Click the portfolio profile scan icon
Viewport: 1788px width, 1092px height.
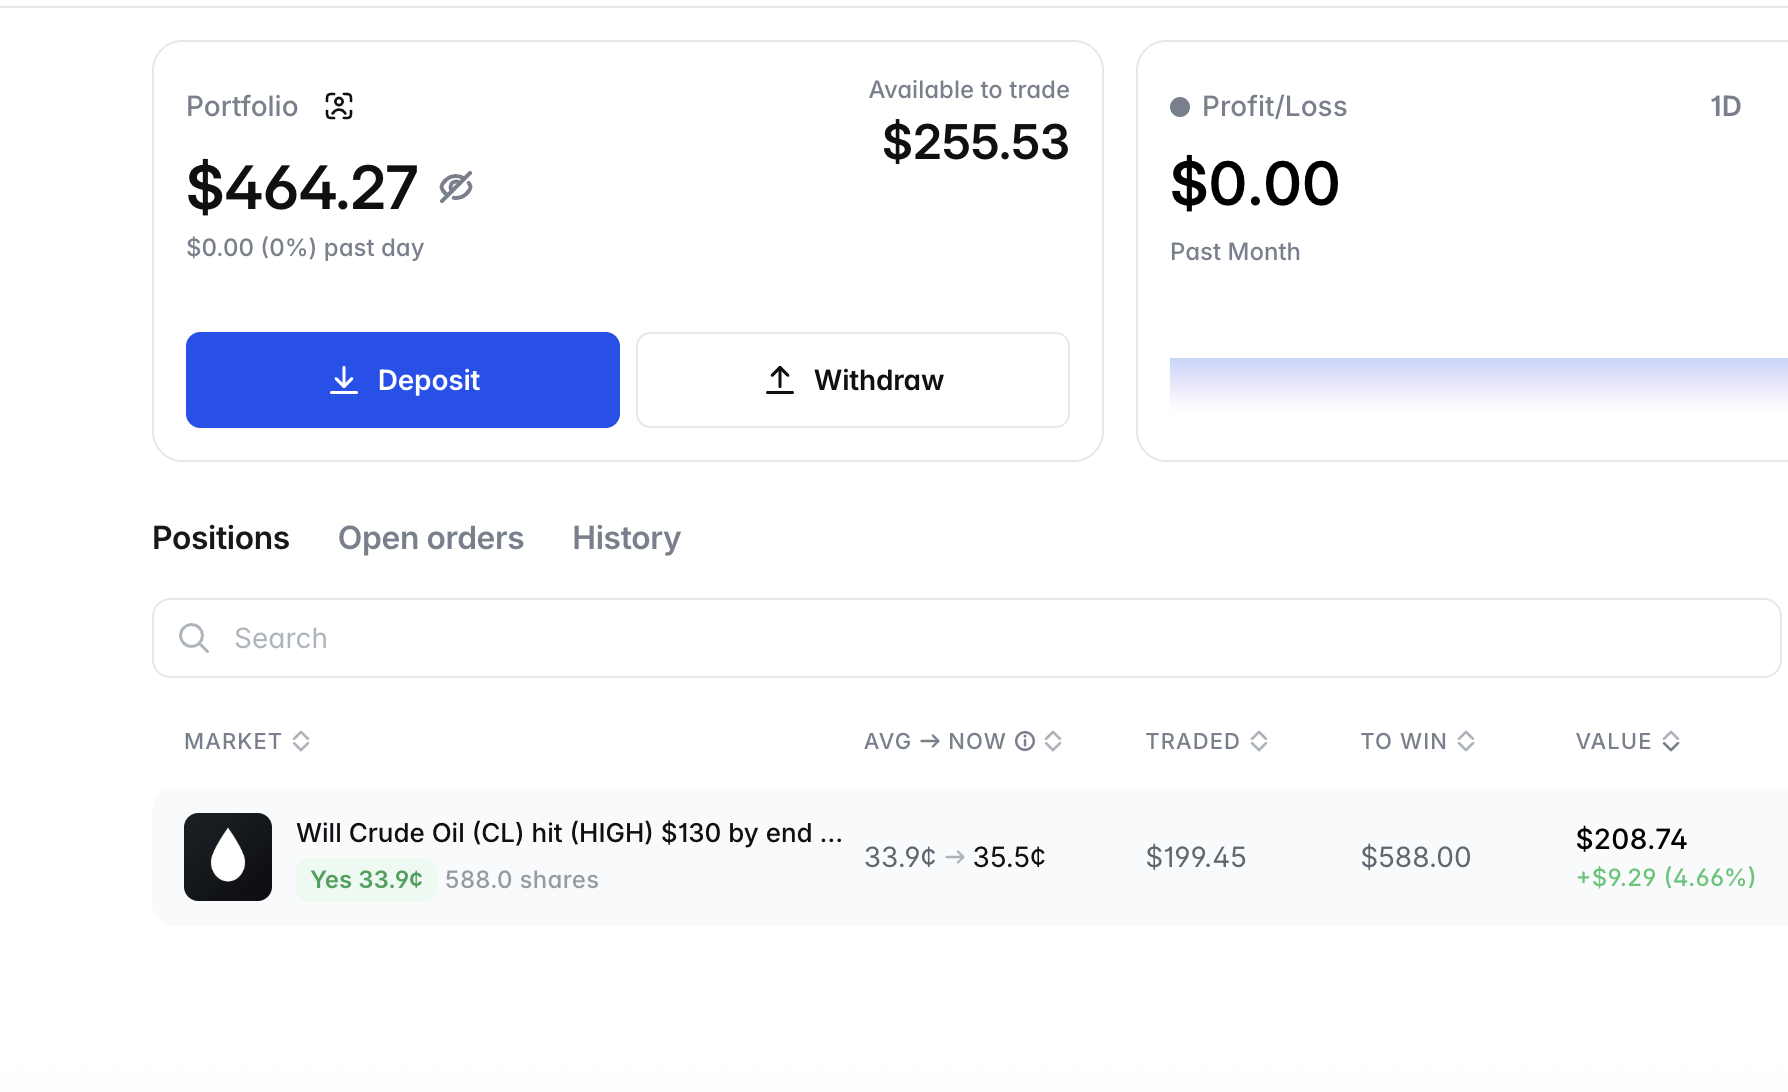[339, 106]
